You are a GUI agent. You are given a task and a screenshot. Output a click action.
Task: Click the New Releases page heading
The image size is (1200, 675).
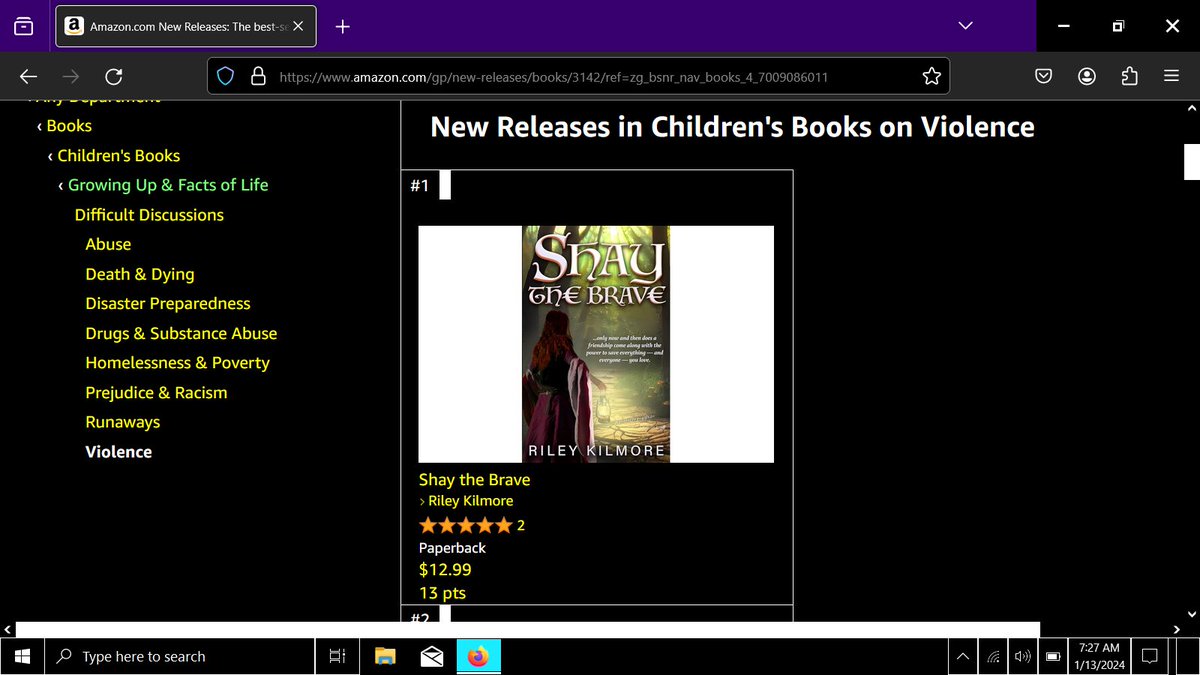(732, 127)
